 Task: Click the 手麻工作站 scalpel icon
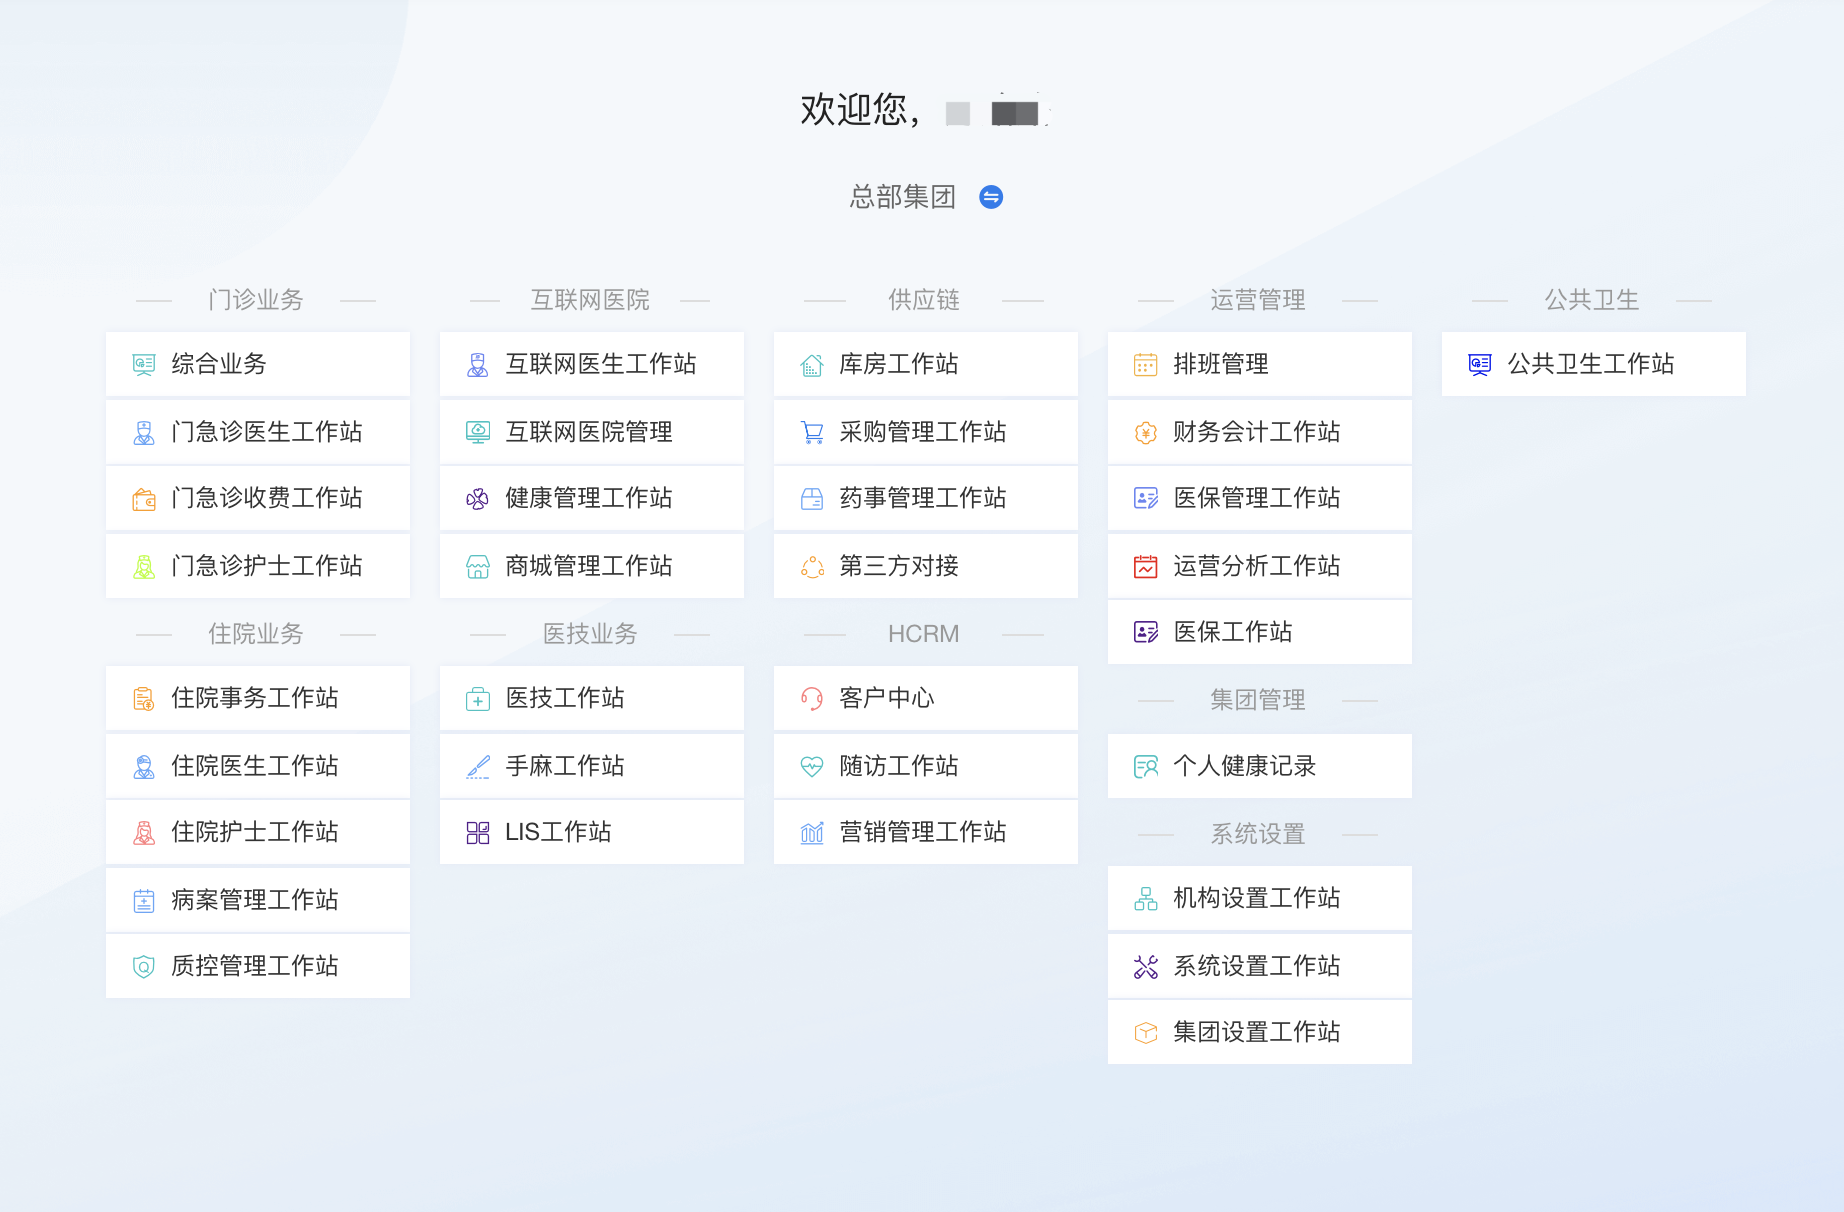click(478, 767)
